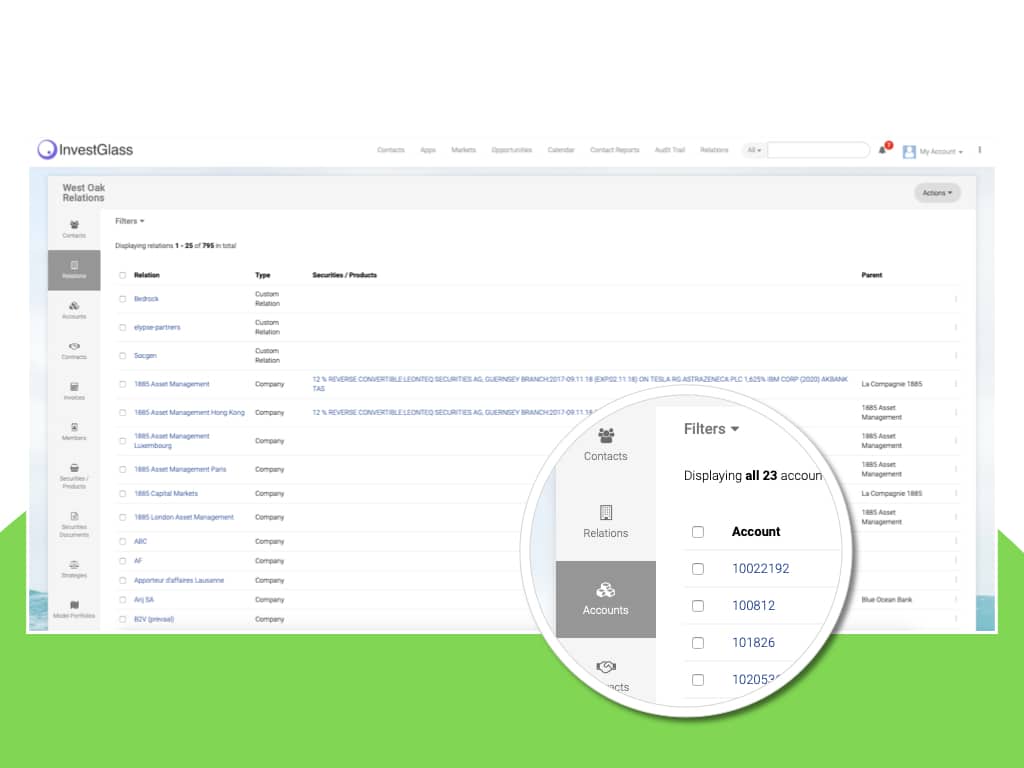Open the Actions dropdown button
This screenshot has width=1024, height=768.
point(937,193)
